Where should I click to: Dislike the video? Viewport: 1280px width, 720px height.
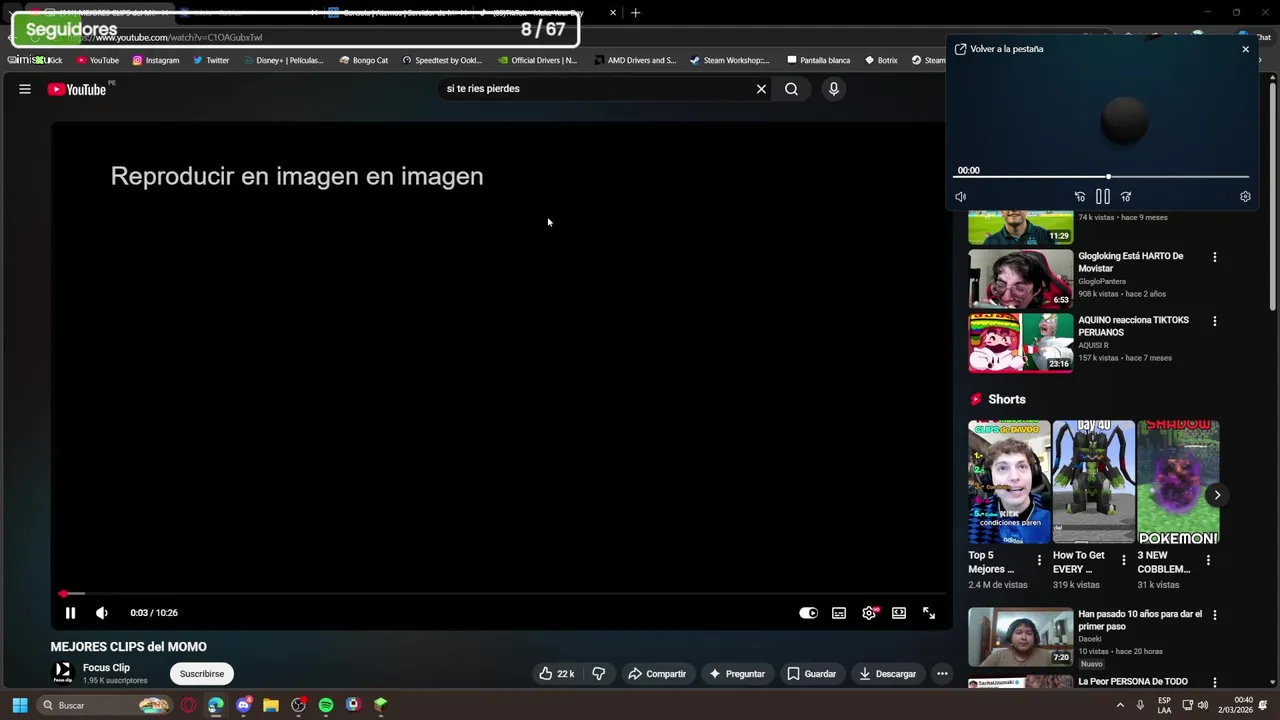click(x=598, y=674)
